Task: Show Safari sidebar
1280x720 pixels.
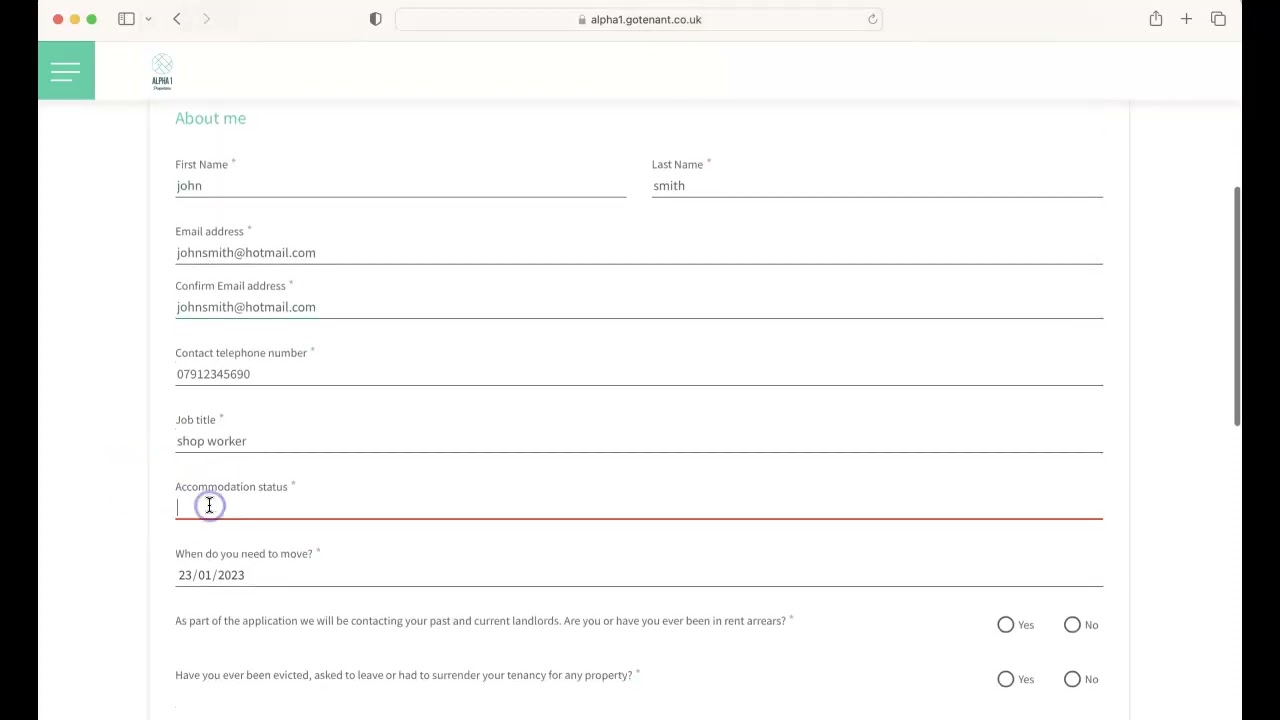Action: pyautogui.click(x=126, y=19)
